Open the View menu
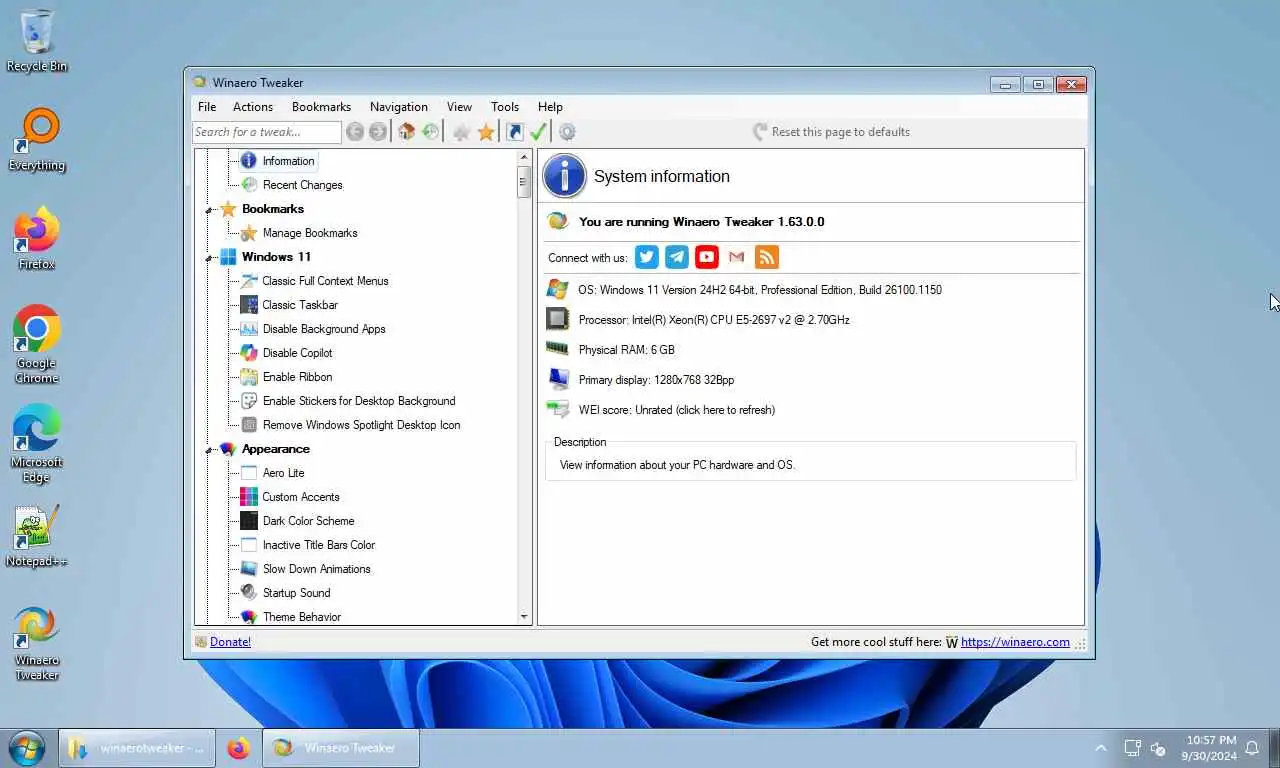This screenshot has width=1280, height=768. pyautogui.click(x=459, y=107)
